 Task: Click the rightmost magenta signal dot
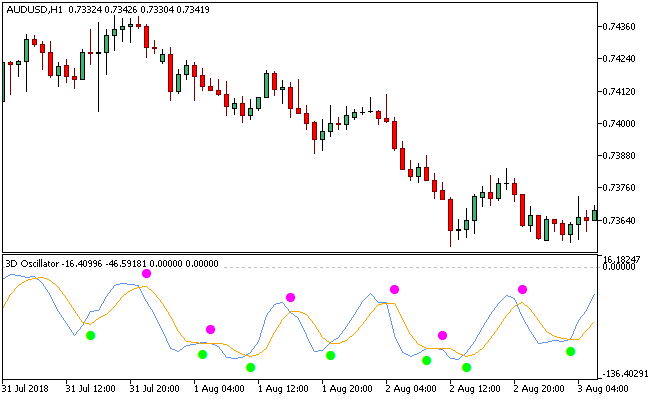click(522, 289)
